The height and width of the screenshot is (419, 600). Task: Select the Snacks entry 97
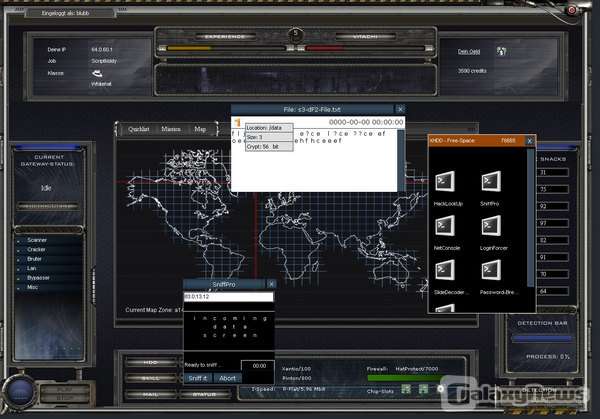pos(553,223)
